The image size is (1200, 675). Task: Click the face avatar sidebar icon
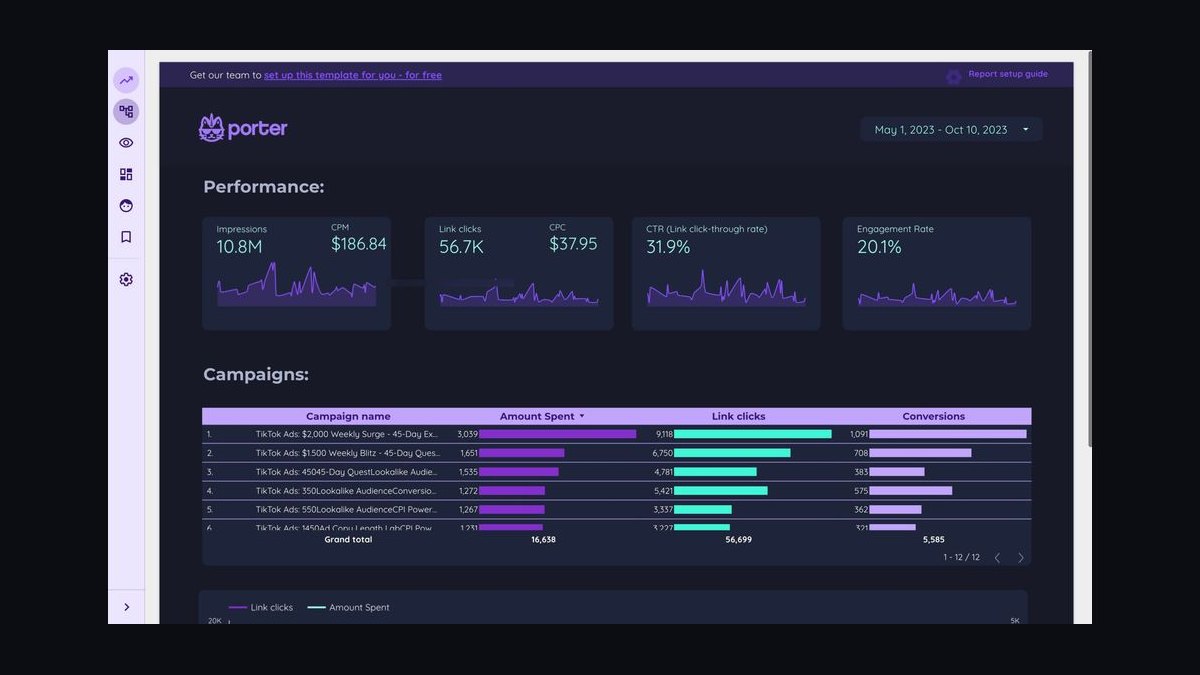126,206
